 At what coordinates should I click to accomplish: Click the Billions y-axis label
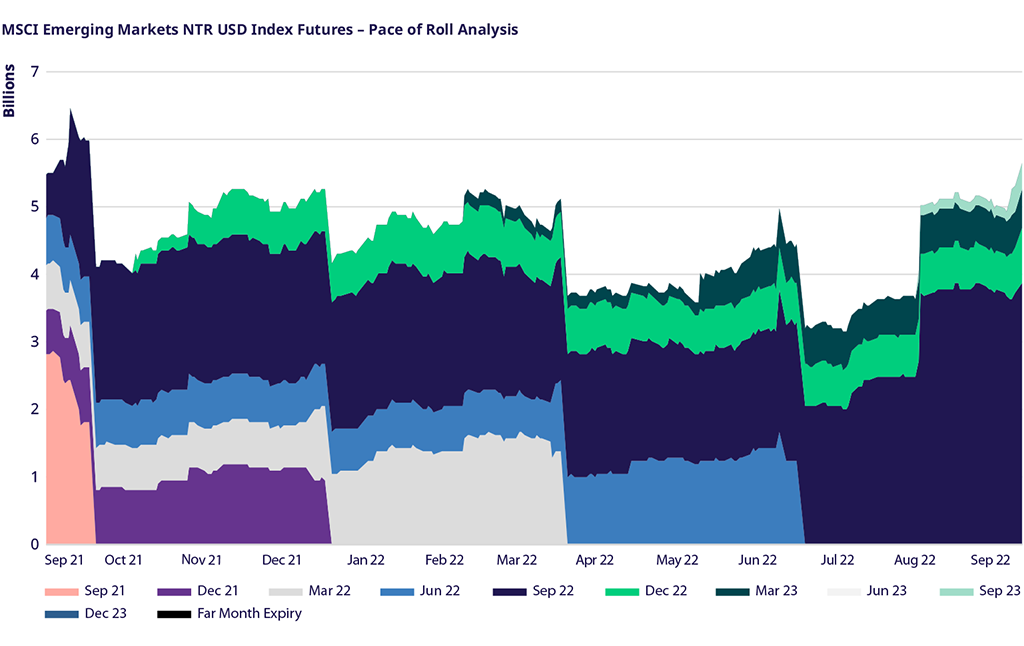click(x=10, y=91)
